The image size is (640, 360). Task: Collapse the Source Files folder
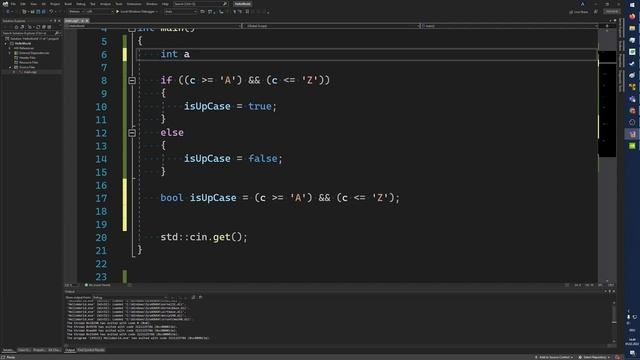[x=10, y=67]
